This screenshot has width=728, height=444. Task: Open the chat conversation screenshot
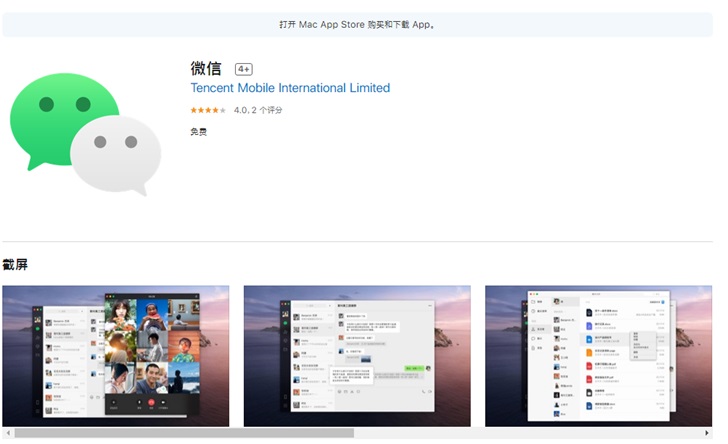(x=357, y=355)
